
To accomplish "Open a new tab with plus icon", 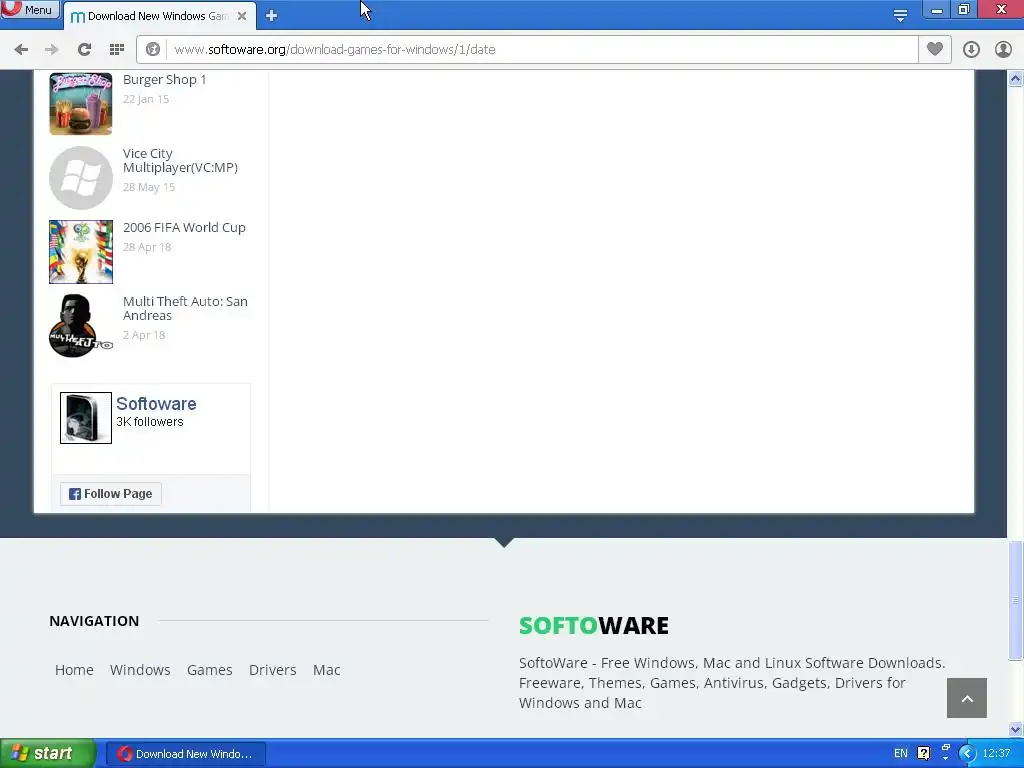I will [x=272, y=16].
